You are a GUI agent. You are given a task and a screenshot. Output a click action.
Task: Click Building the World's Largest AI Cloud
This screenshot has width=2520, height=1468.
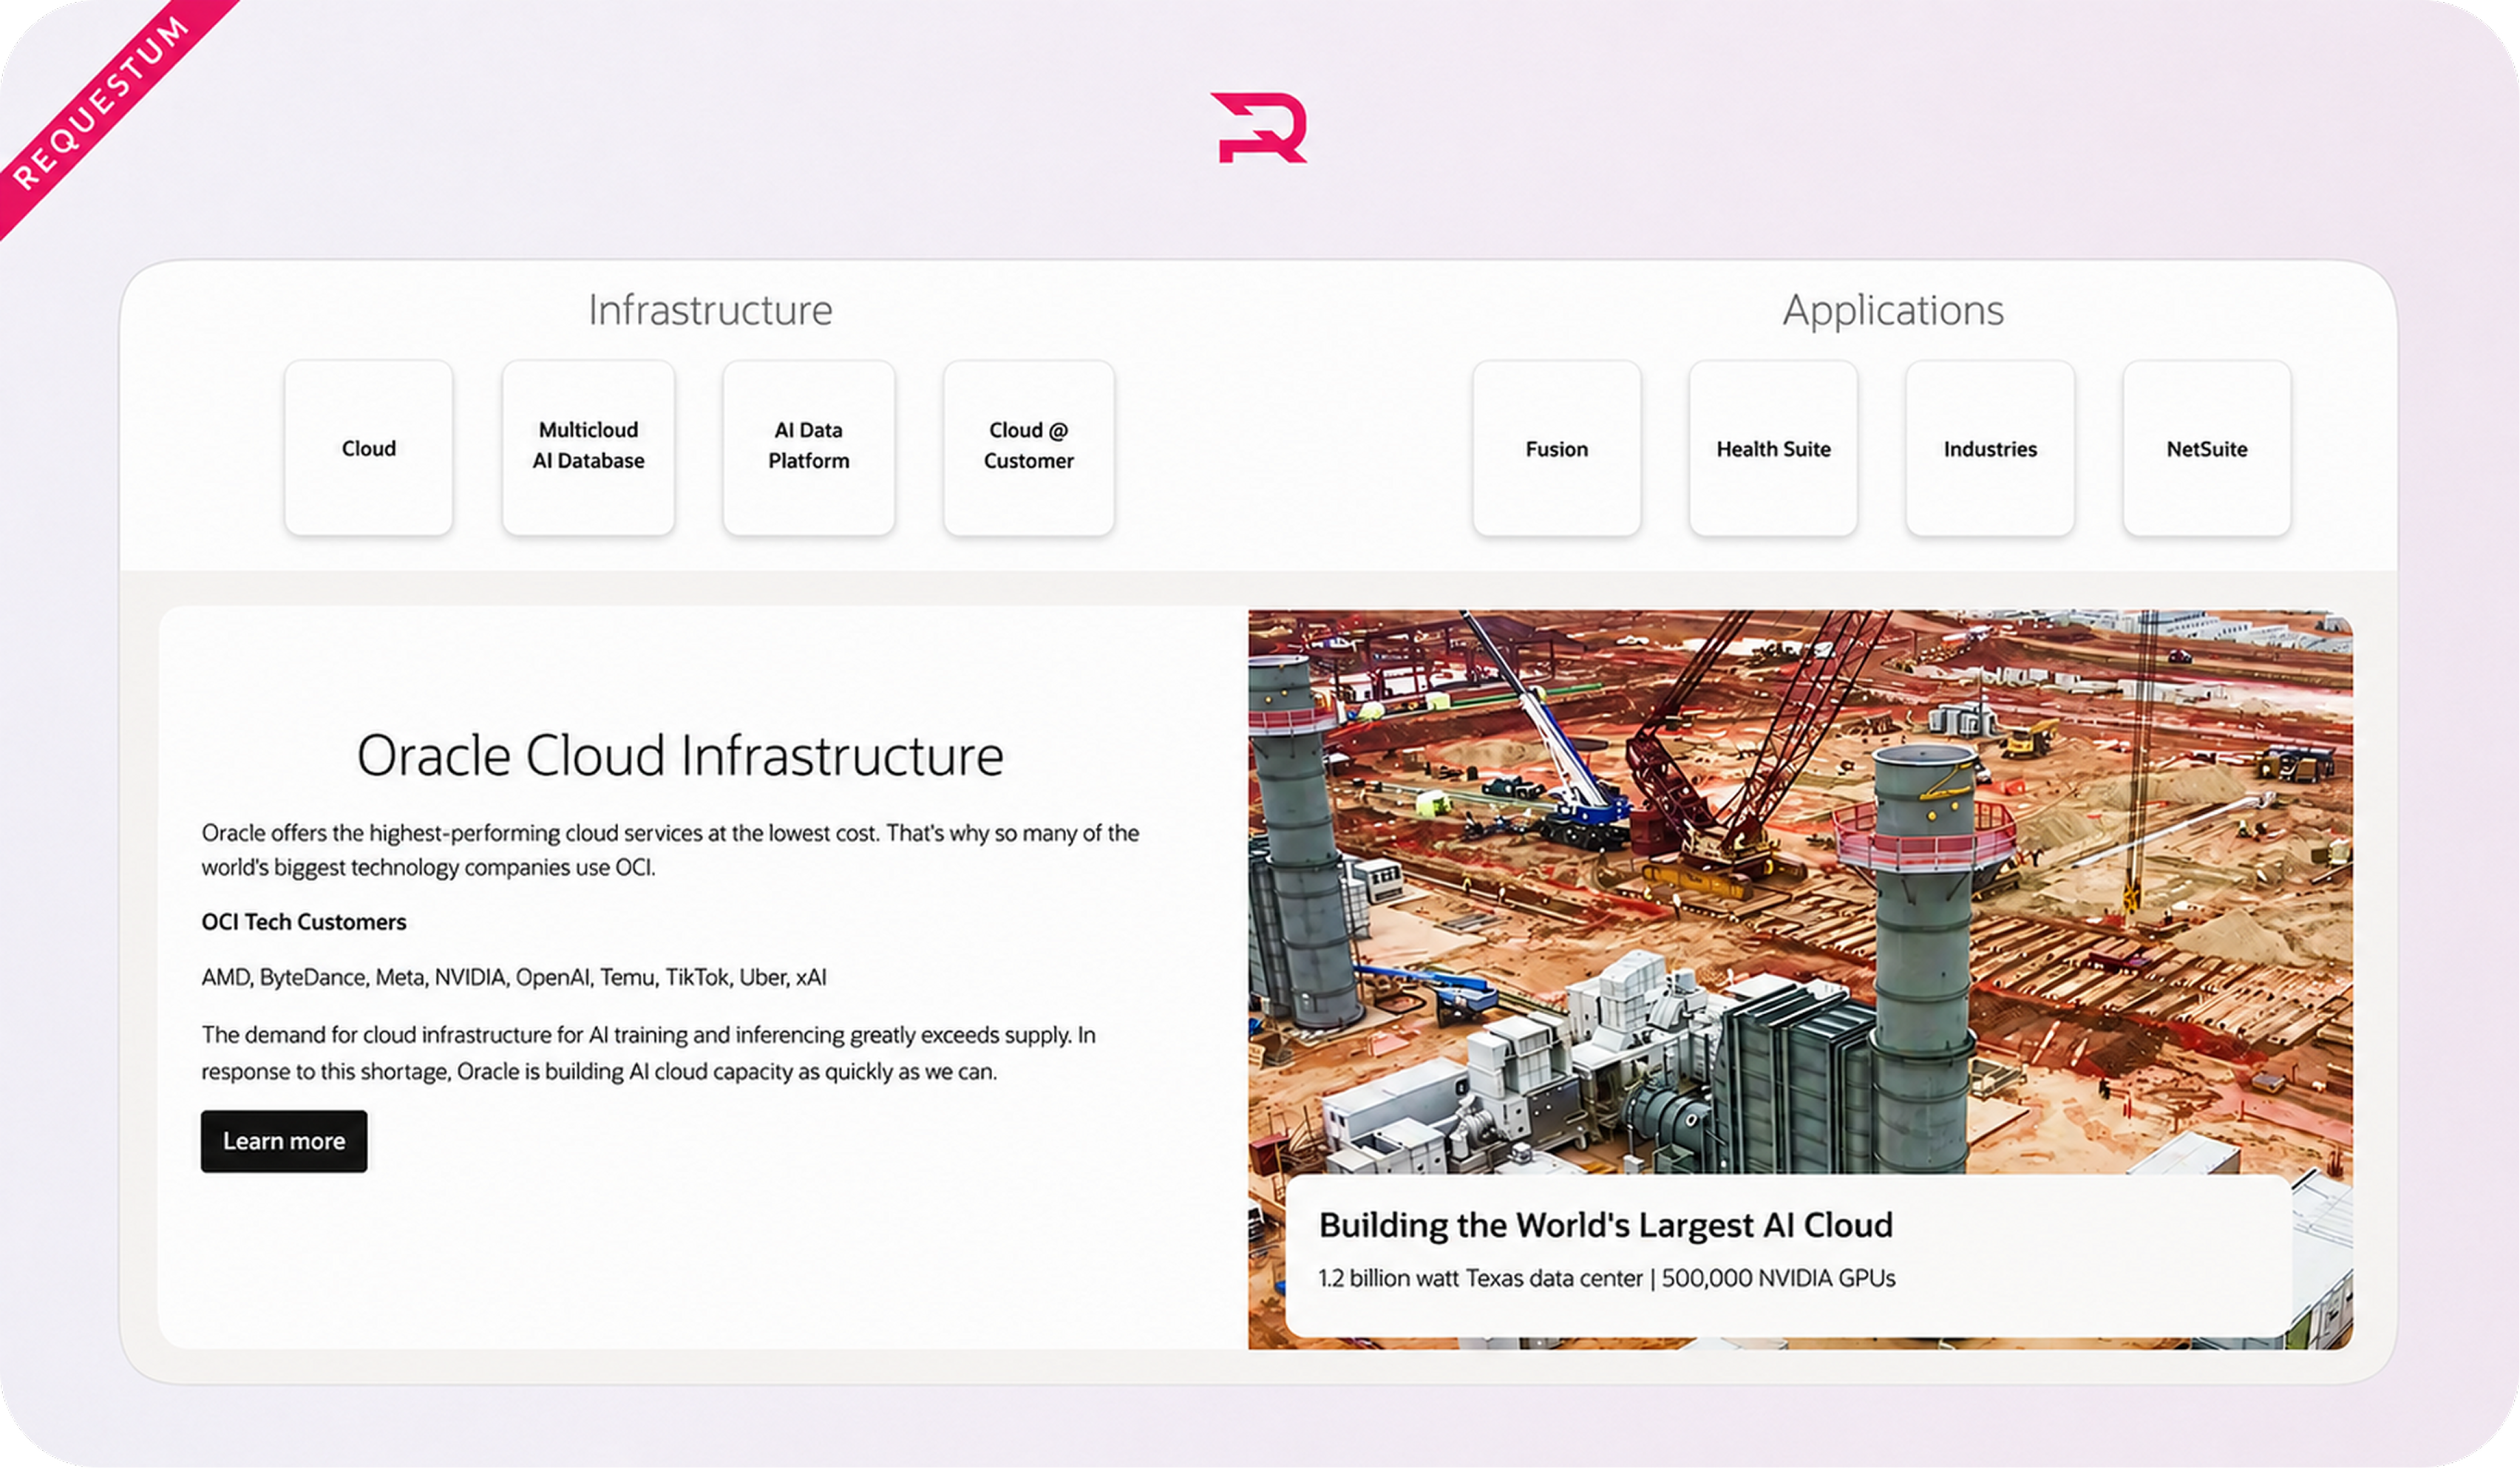click(x=1606, y=1225)
